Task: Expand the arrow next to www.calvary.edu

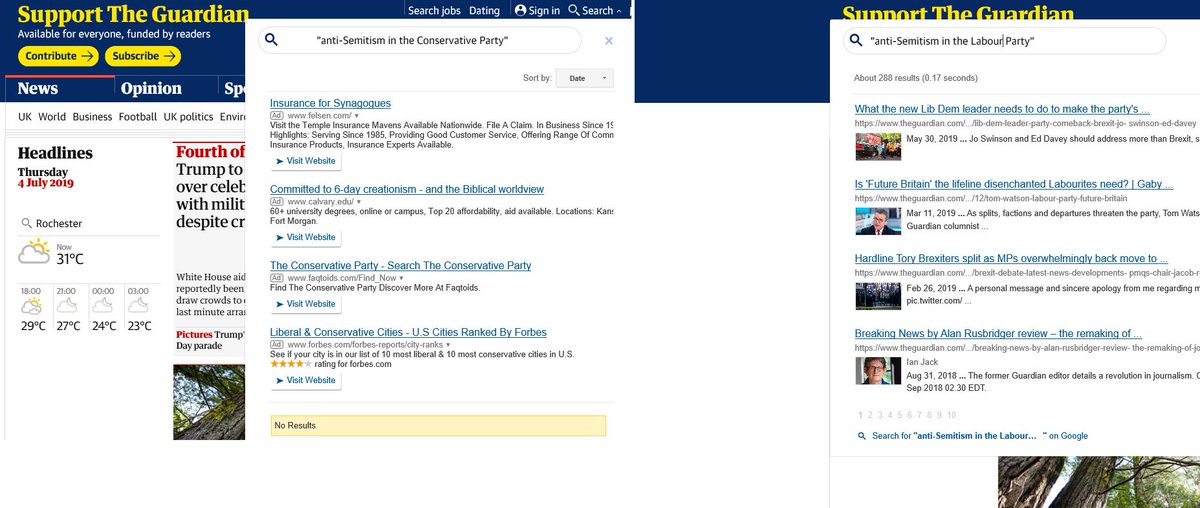Action: click(357, 201)
